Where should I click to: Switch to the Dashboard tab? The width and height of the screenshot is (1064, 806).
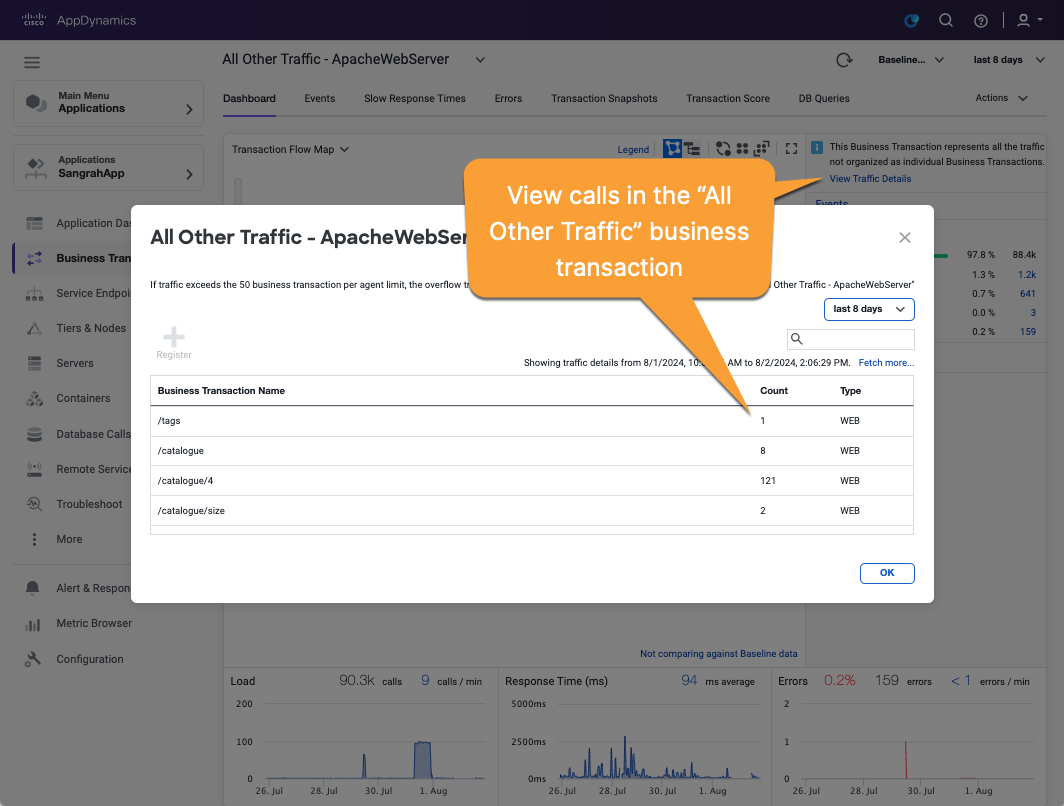[249, 98]
